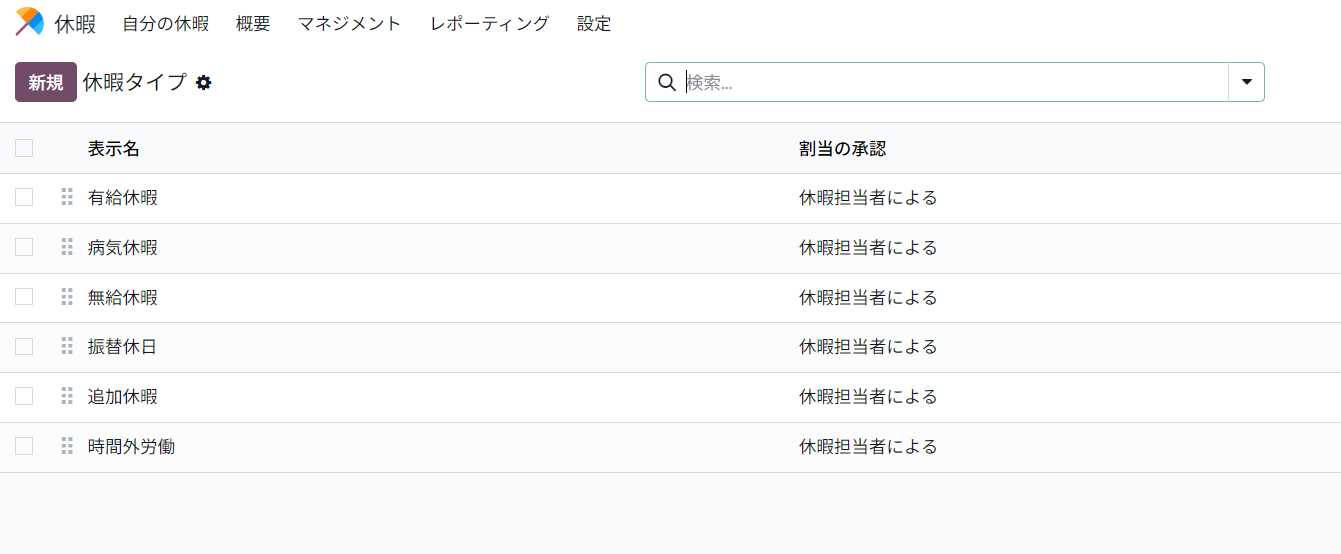Sort by the 割当の承認 column header
The height and width of the screenshot is (554, 1341).
tap(842, 149)
